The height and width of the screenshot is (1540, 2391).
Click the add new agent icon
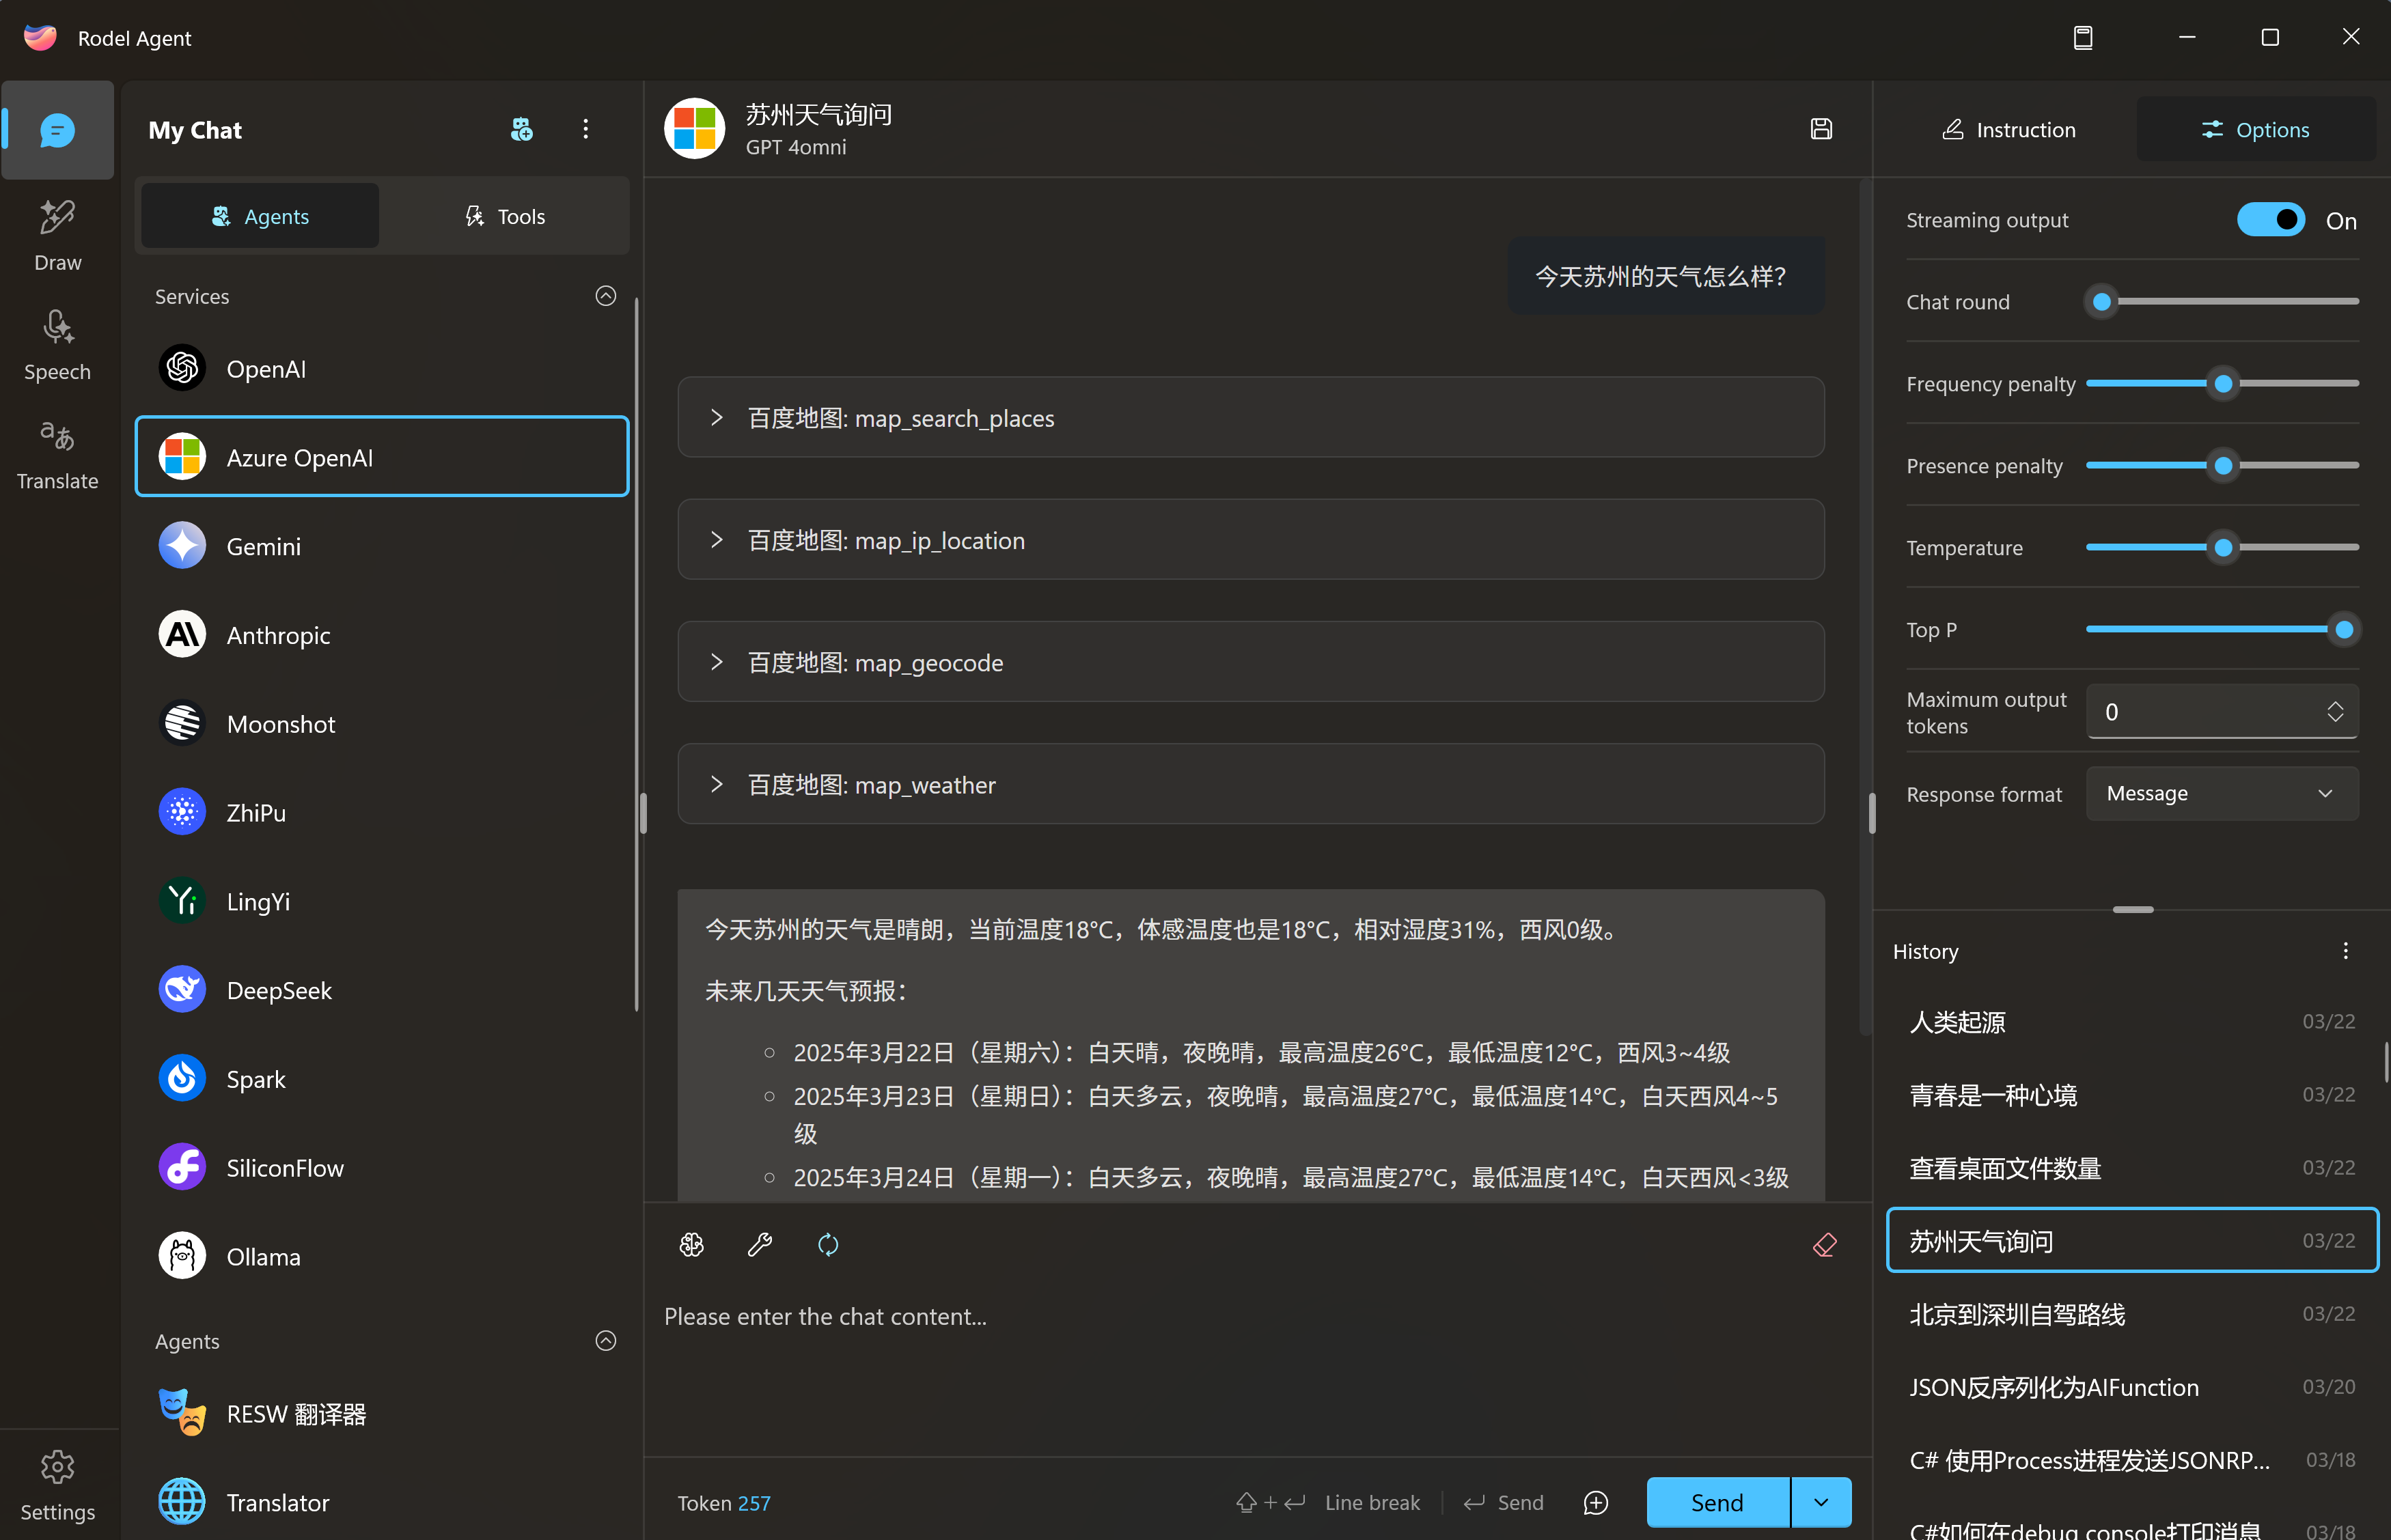click(x=521, y=129)
